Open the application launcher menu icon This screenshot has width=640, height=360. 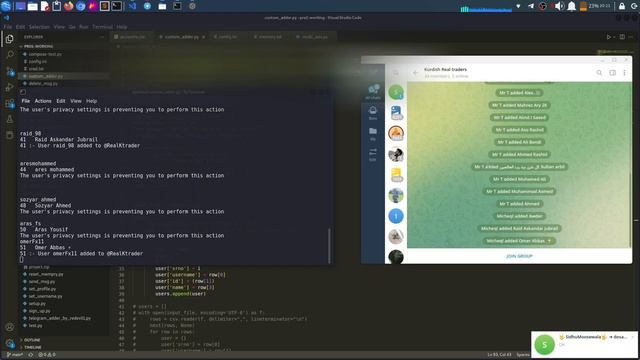click(6, 6)
